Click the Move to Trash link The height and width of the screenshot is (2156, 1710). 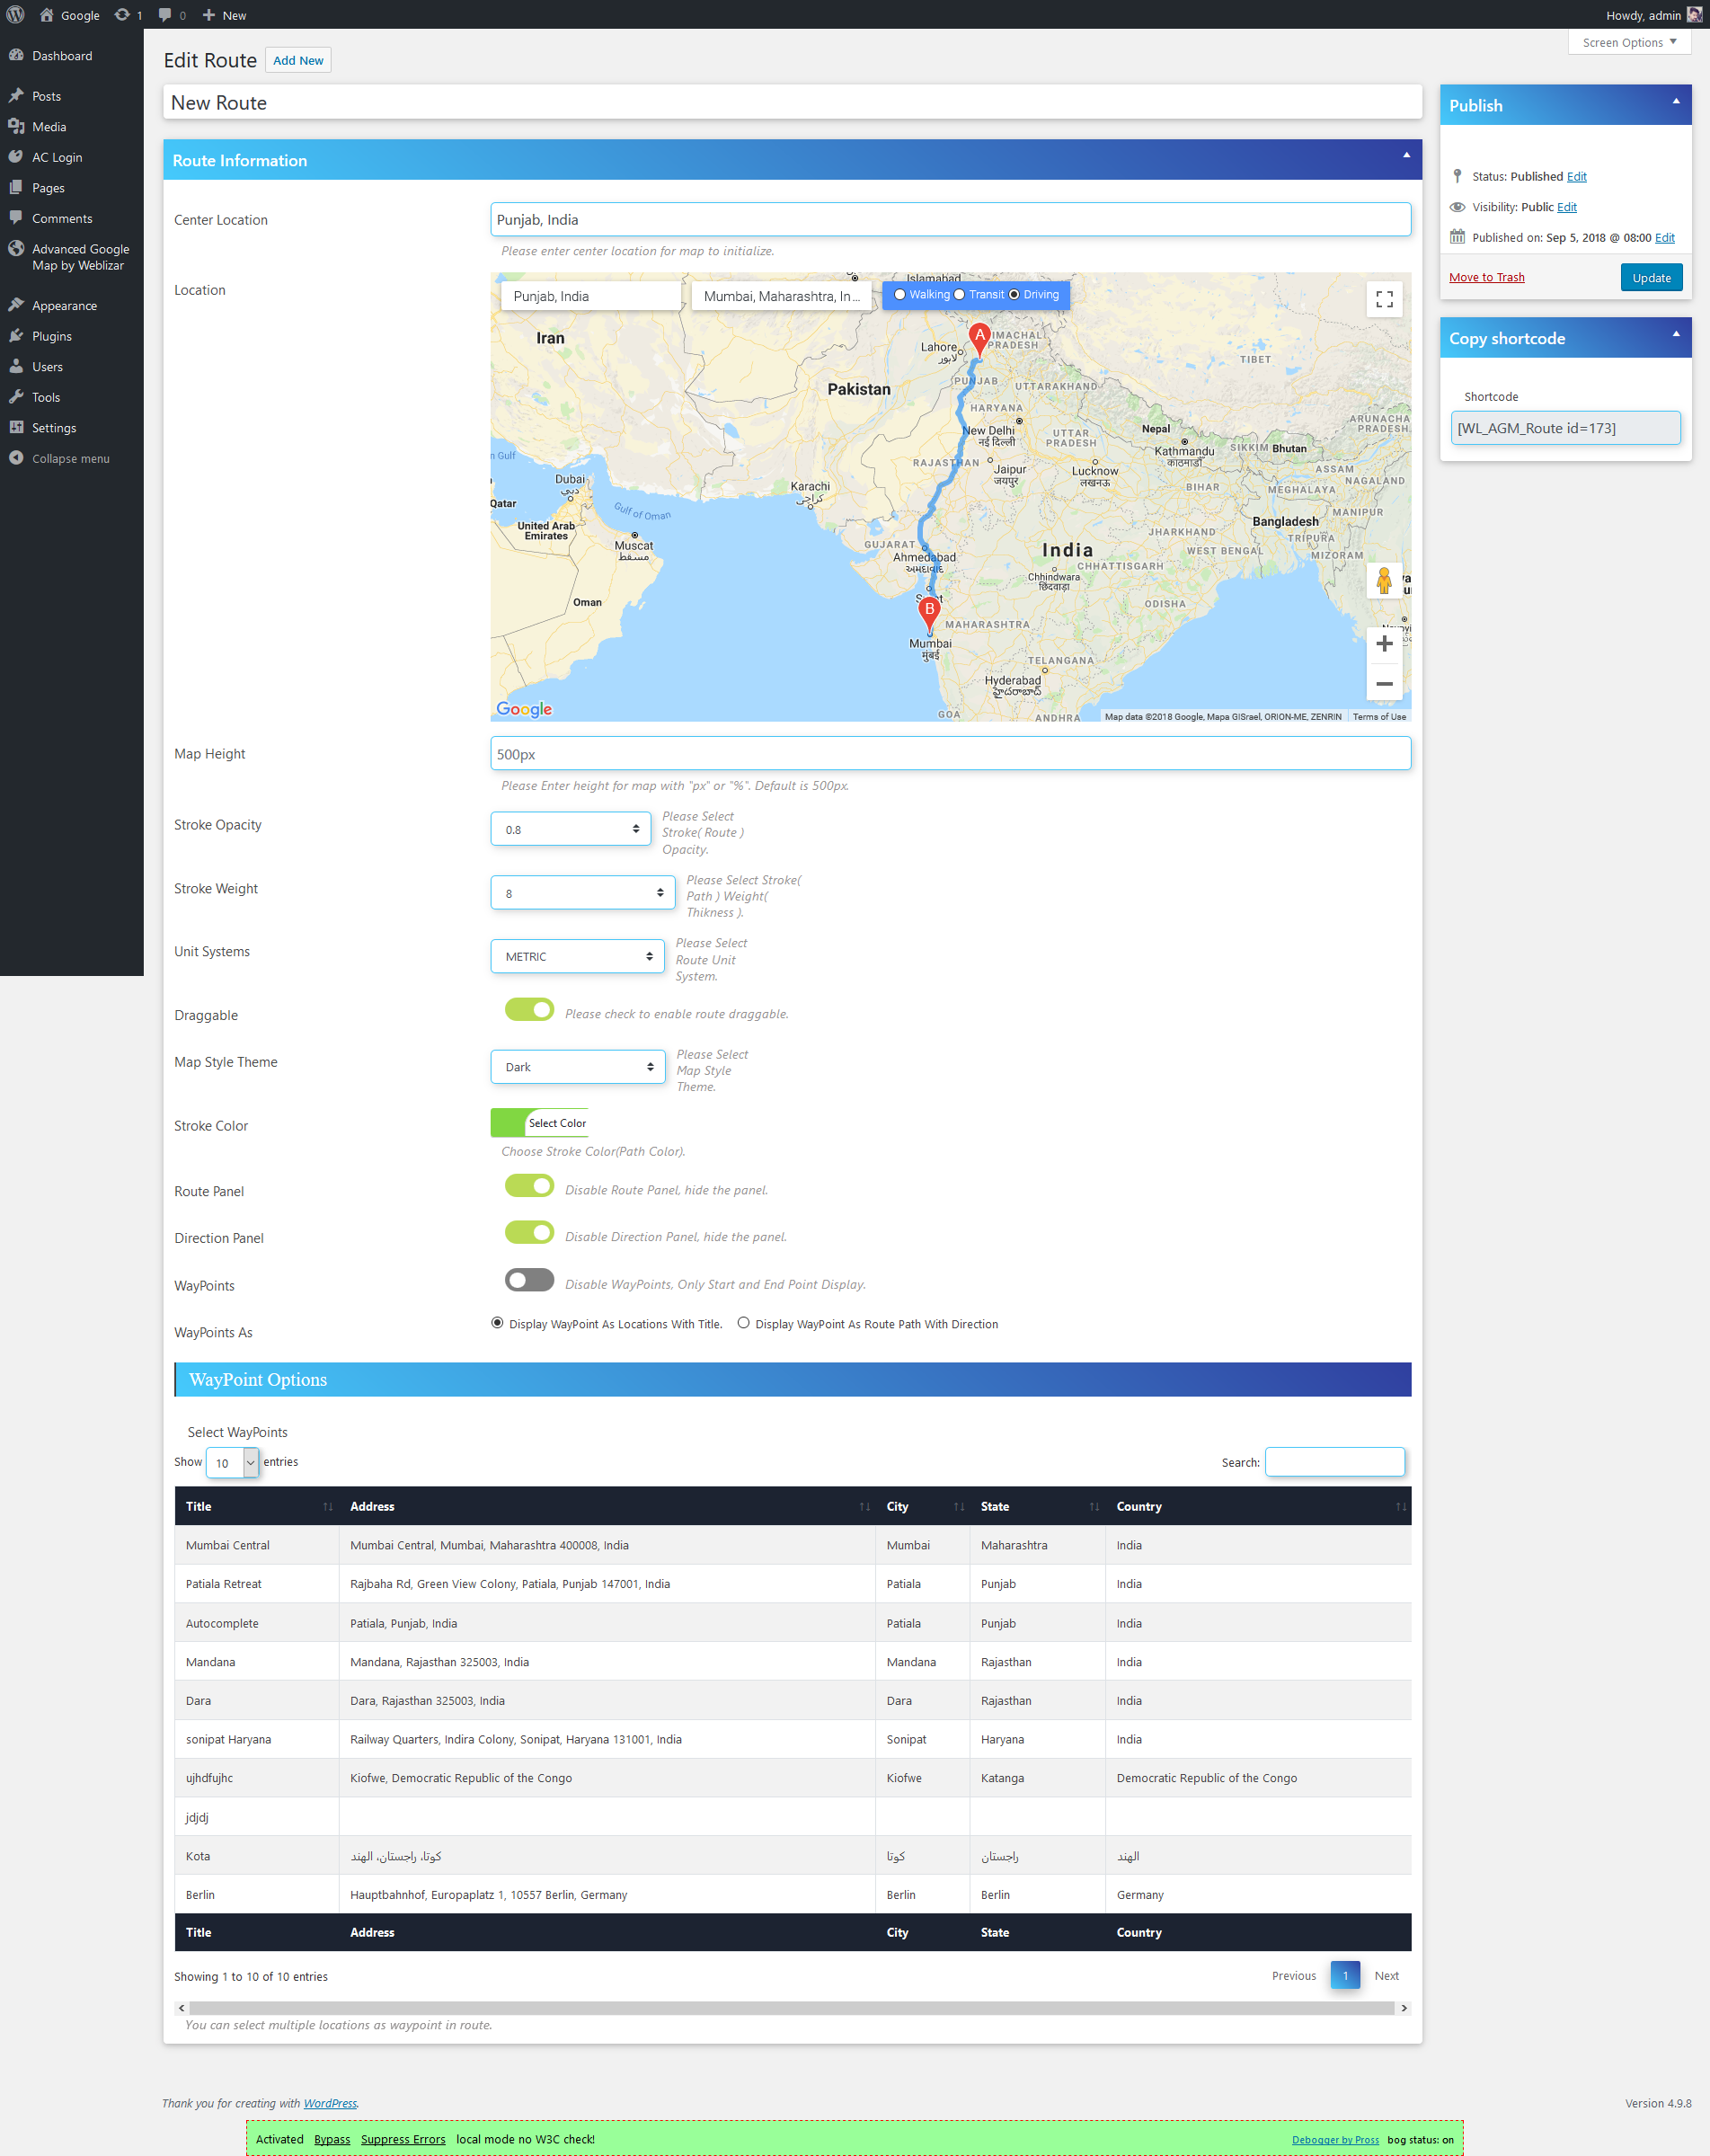tap(1486, 277)
